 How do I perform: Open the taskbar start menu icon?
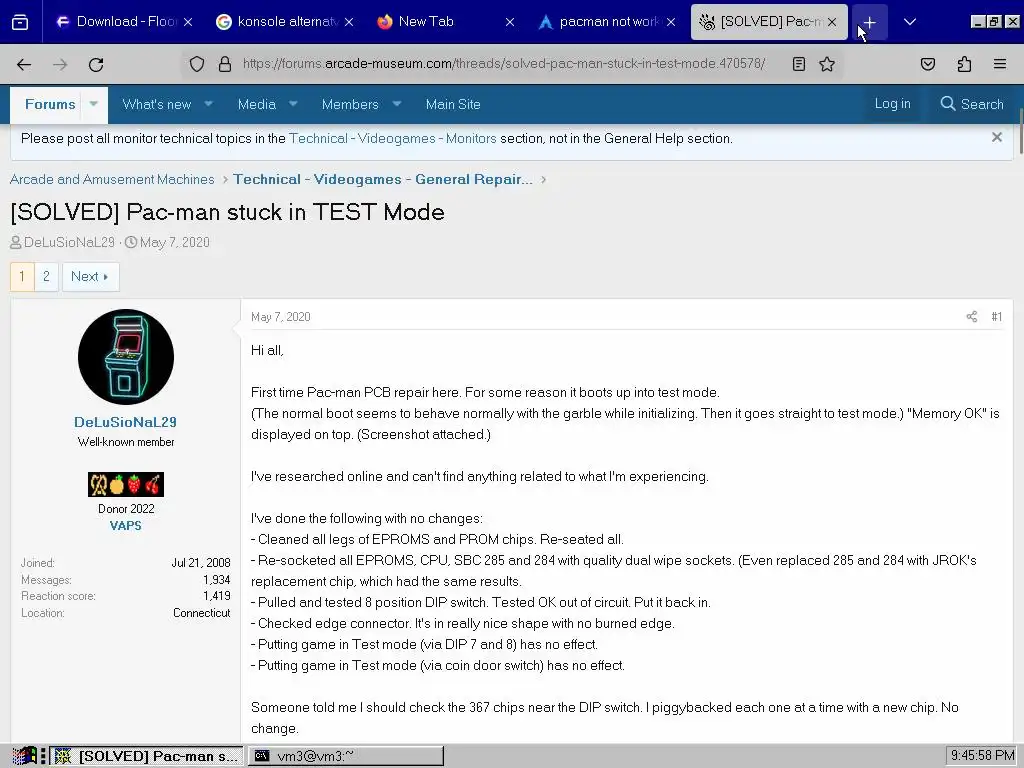click(24, 756)
